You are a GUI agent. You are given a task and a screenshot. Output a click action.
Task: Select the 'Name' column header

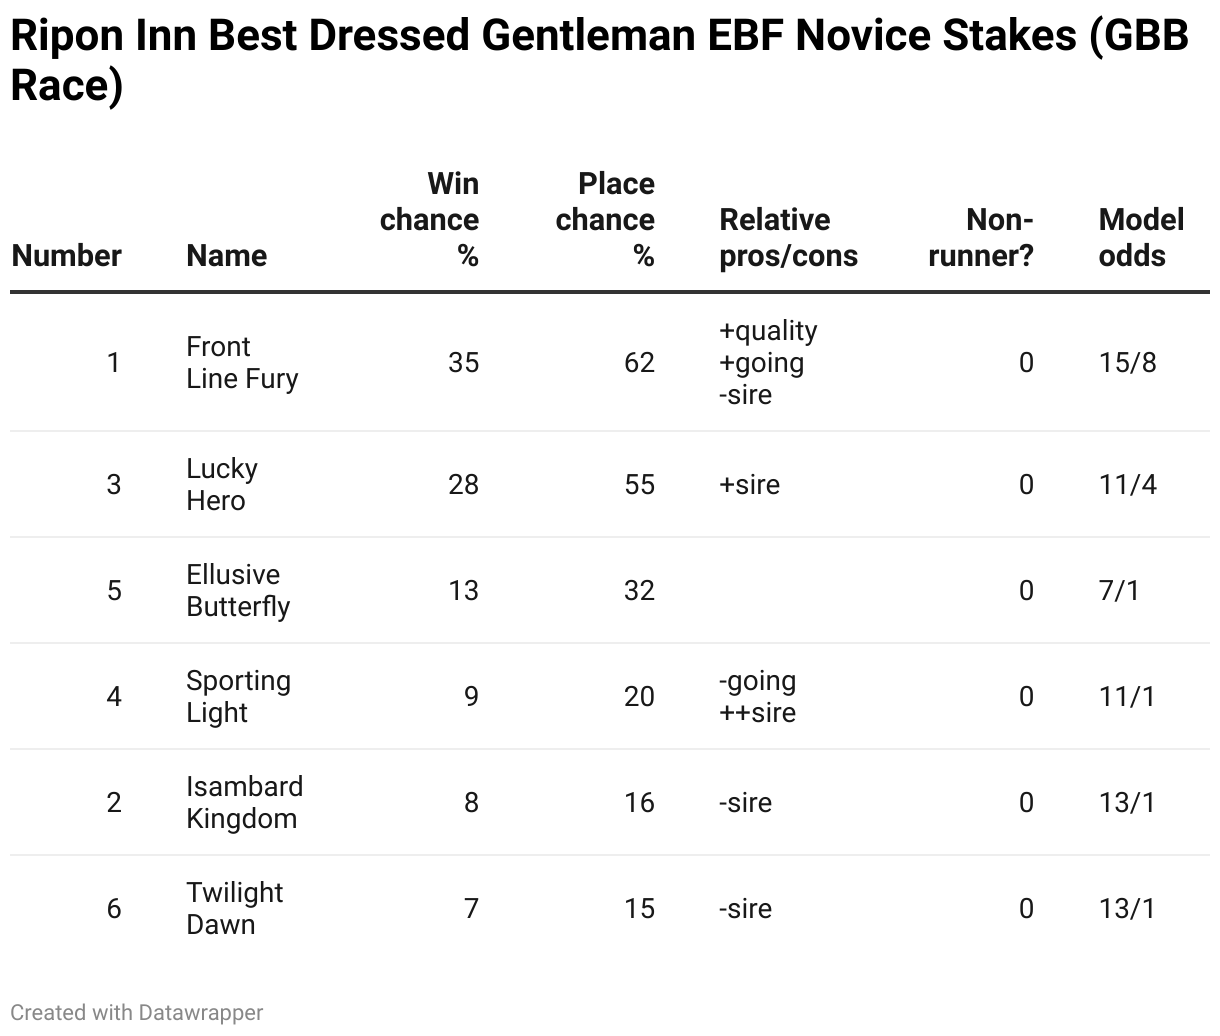click(227, 255)
